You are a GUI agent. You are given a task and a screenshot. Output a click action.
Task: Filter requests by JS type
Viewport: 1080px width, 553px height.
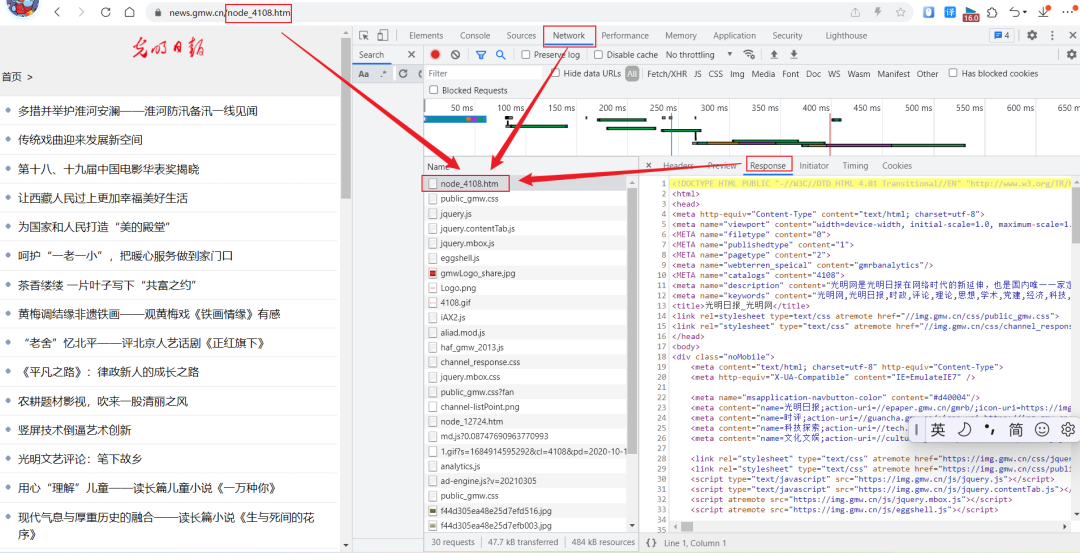(x=698, y=74)
